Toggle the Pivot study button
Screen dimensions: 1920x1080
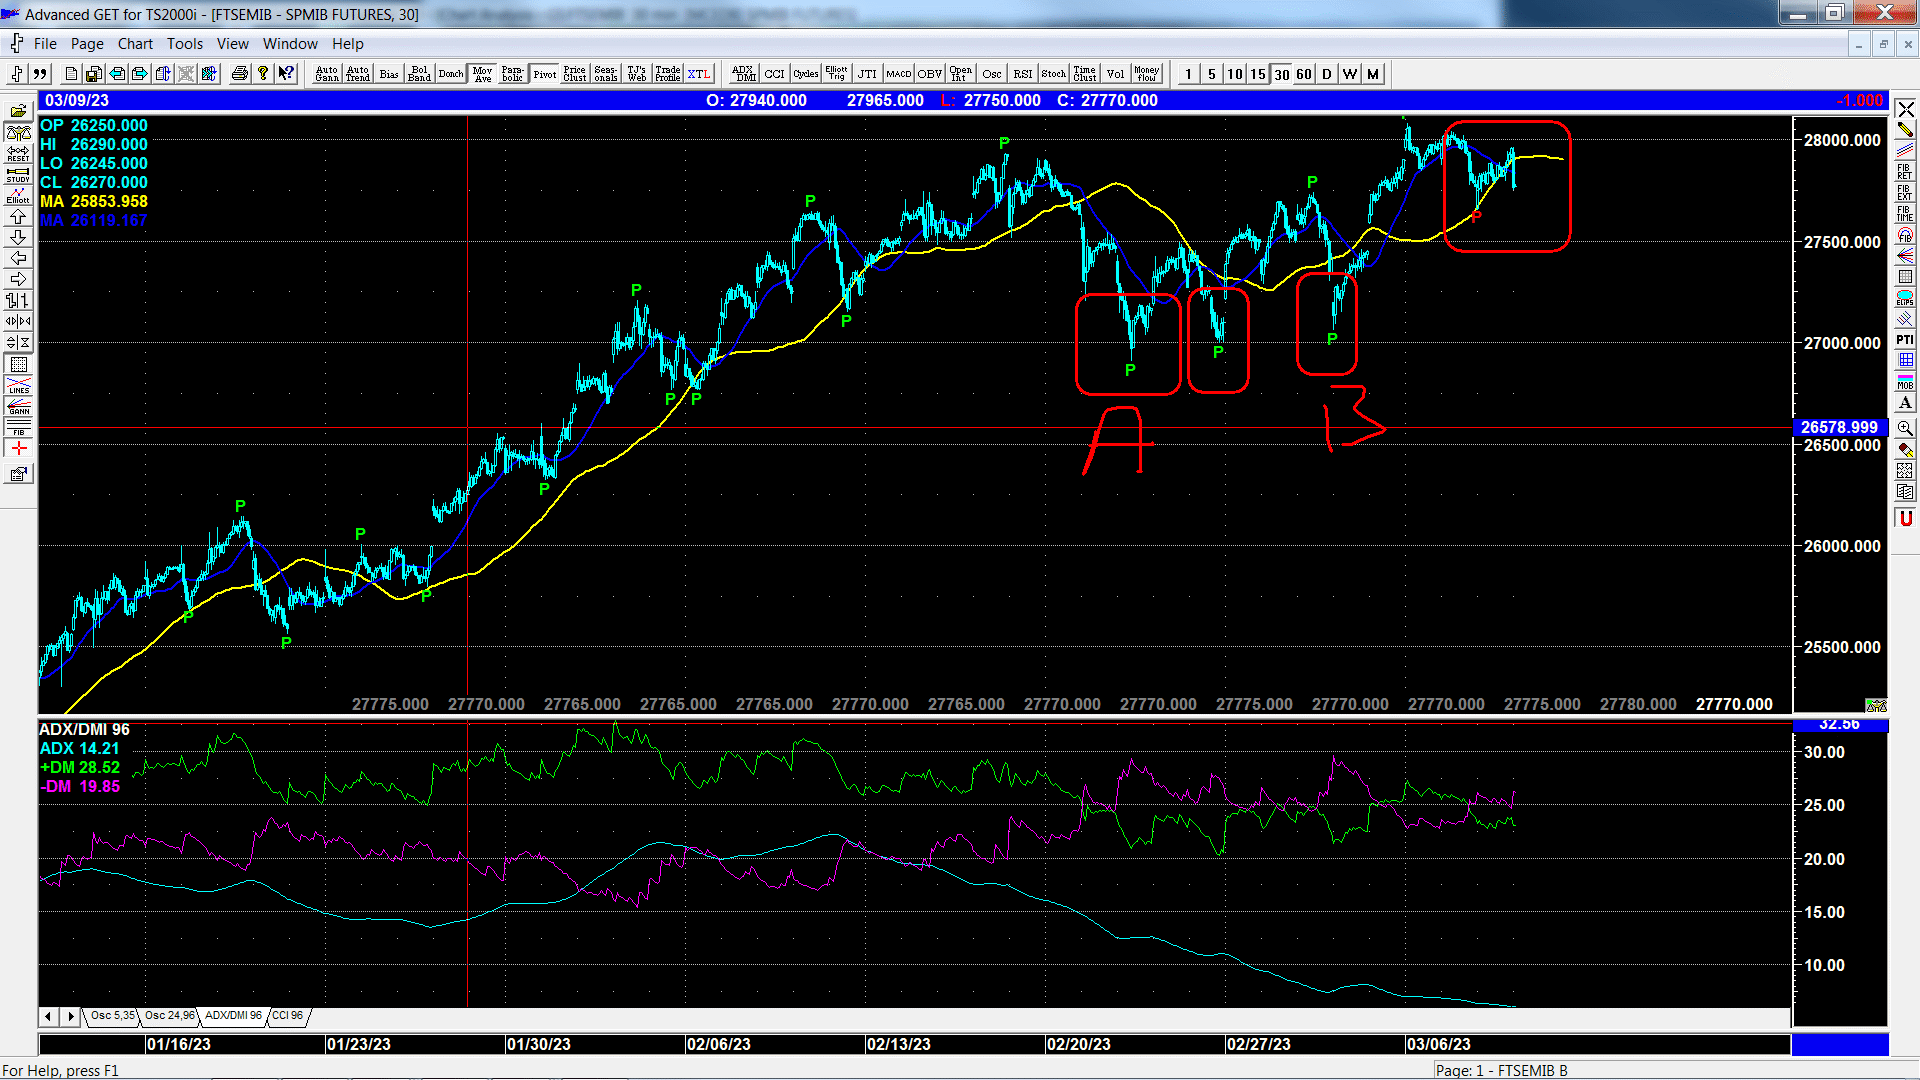click(x=544, y=74)
